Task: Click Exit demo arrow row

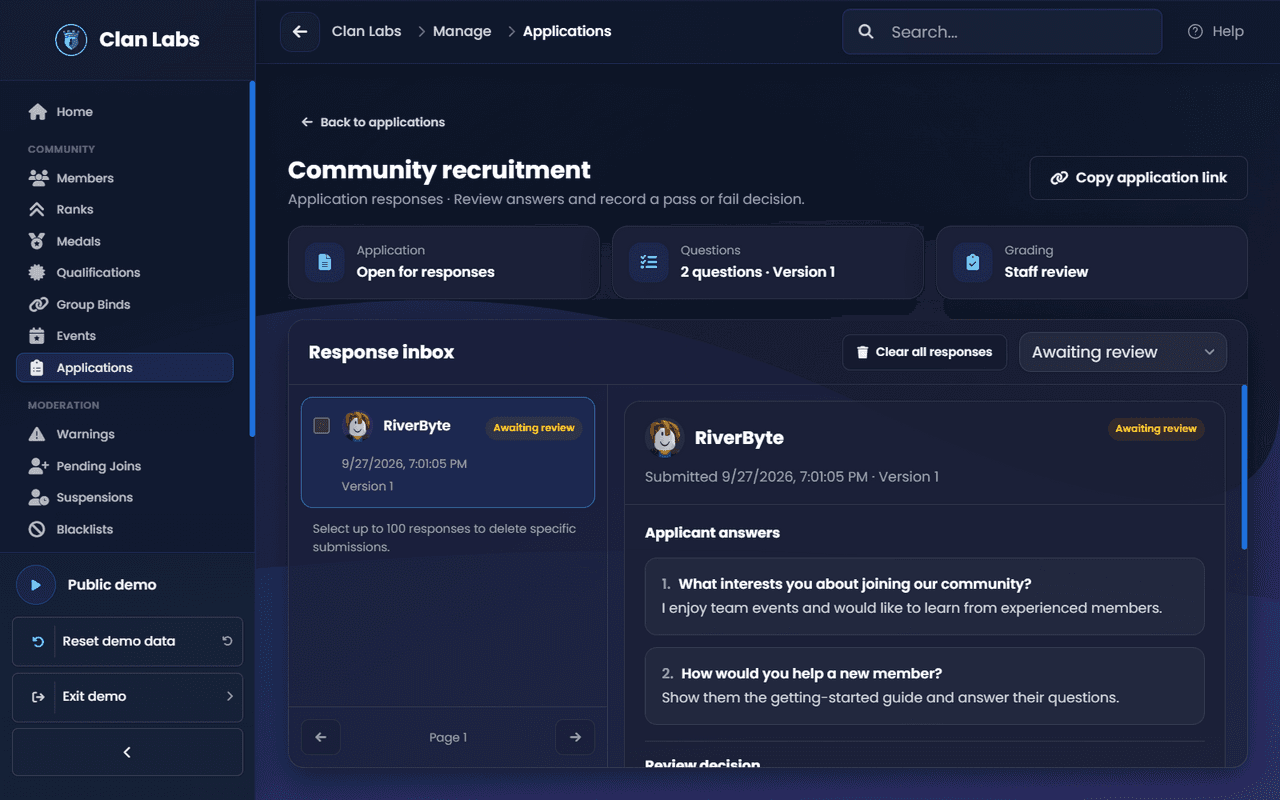Action: (127, 696)
